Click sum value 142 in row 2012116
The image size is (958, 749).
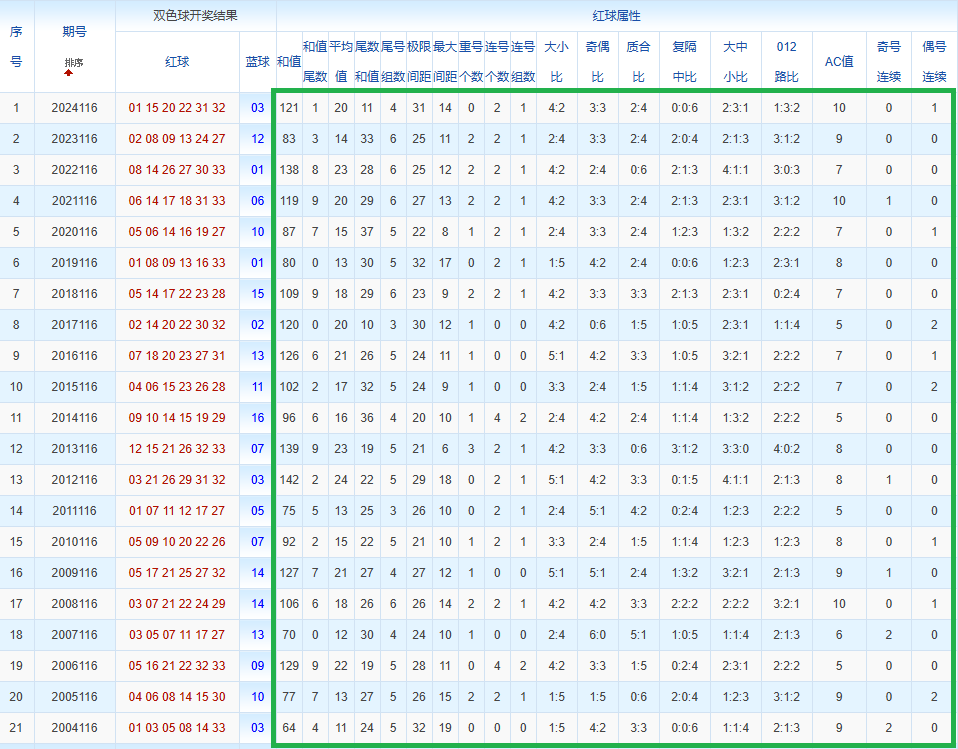pos(289,480)
